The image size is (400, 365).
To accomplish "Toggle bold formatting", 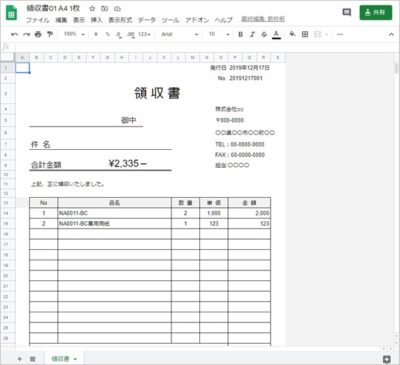I will coord(240,34).
